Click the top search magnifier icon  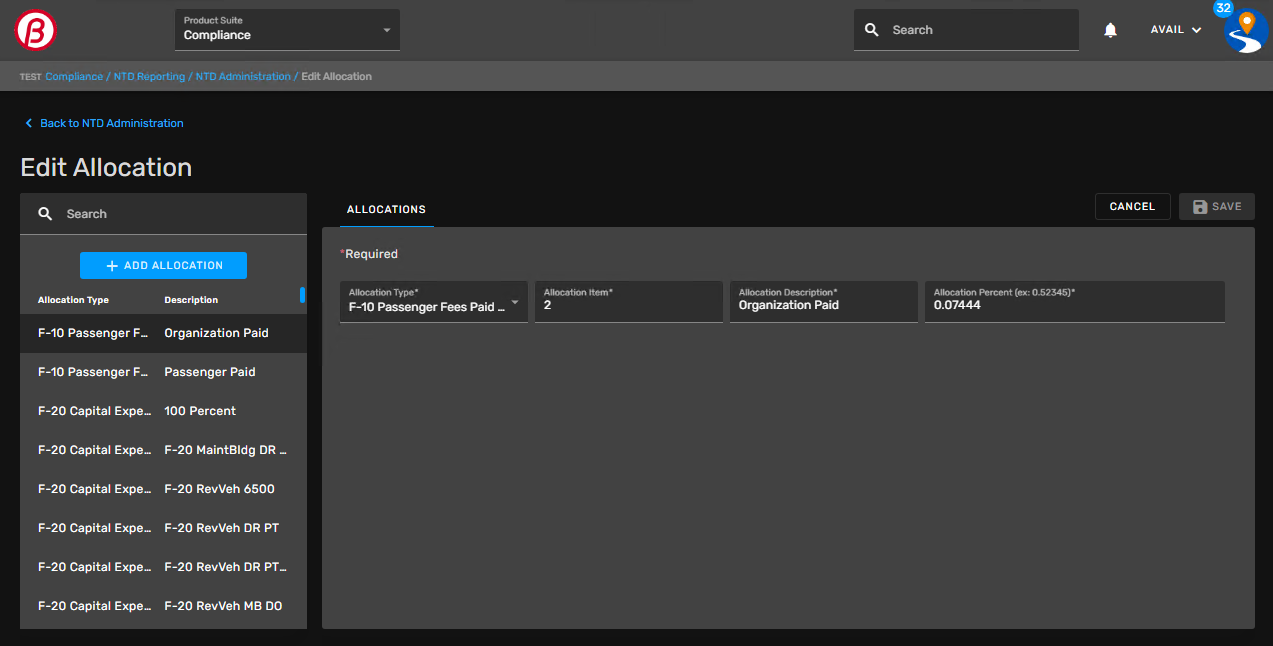click(x=872, y=30)
